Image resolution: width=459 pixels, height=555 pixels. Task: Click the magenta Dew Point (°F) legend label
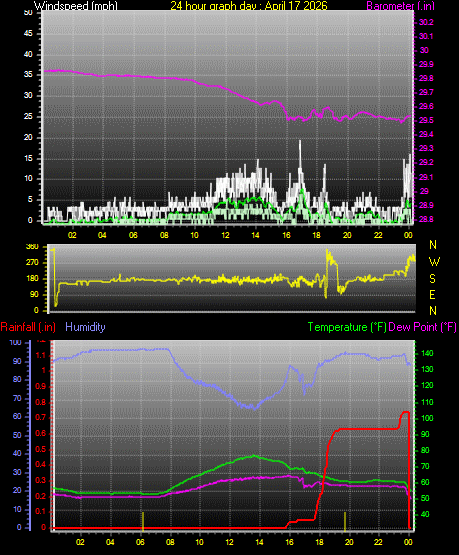point(423,327)
